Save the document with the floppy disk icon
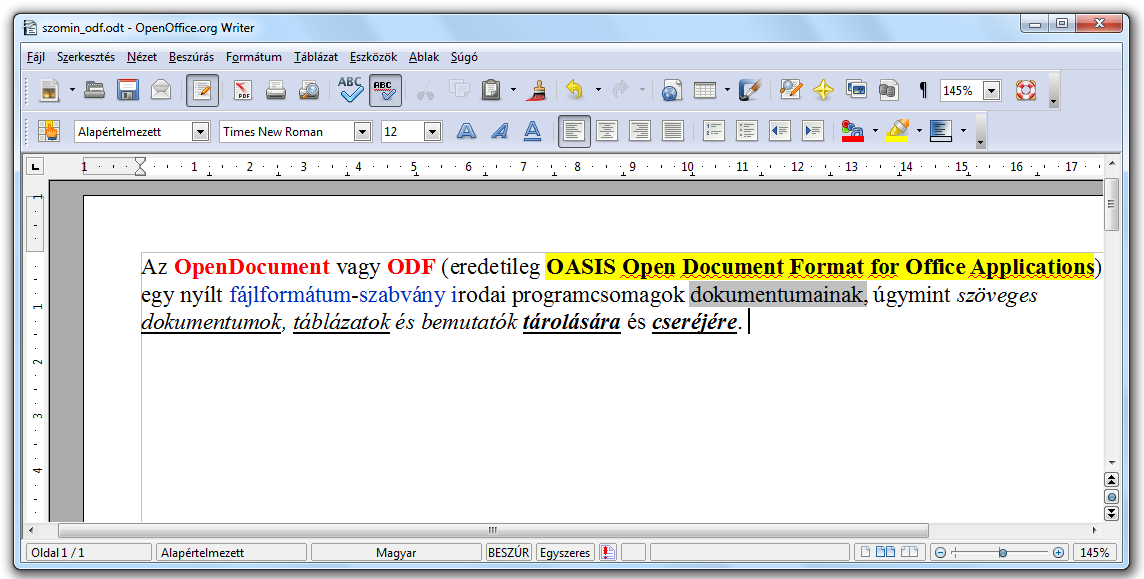The height and width of the screenshot is (579, 1144). coord(128,90)
